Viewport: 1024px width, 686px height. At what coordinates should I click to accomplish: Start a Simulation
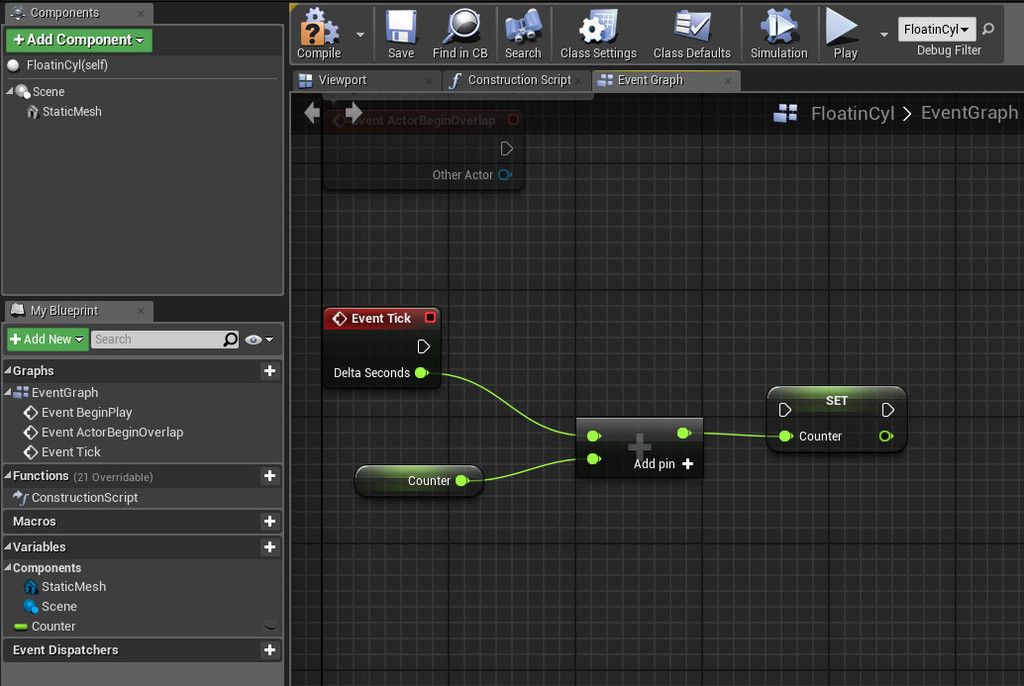click(x=779, y=33)
